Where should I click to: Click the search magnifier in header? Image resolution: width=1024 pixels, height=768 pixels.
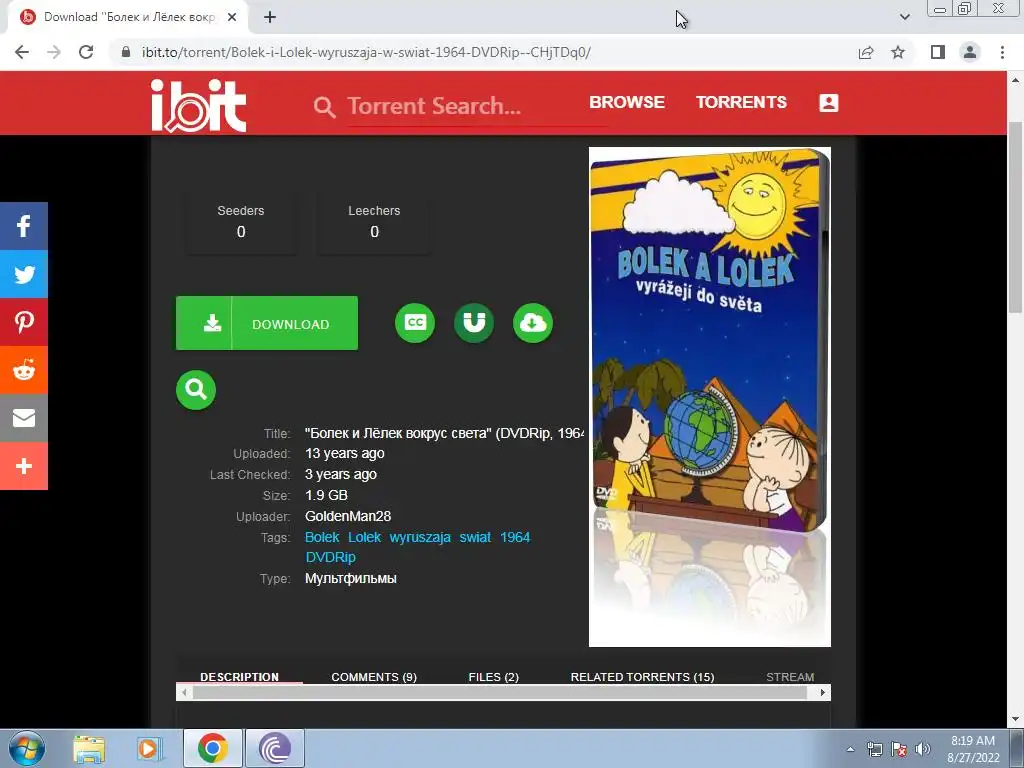pyautogui.click(x=324, y=106)
